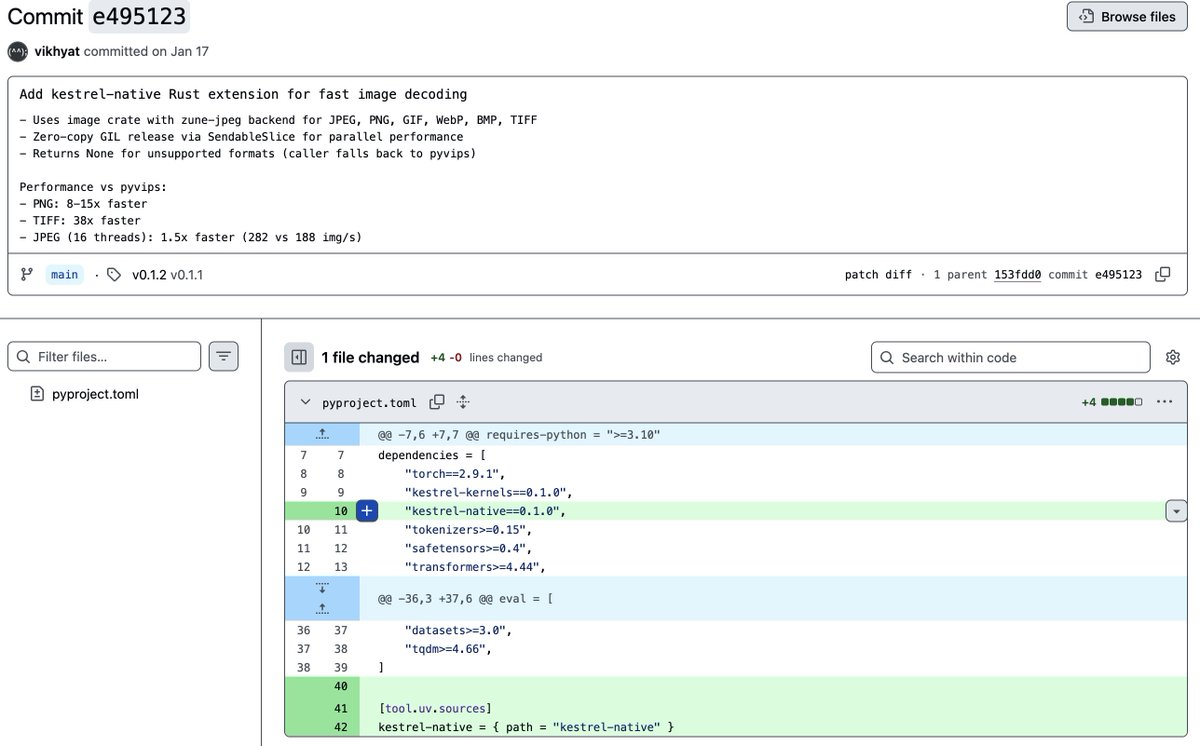Open the vikhyat author link
This screenshot has width=1200, height=746.
click(57, 51)
